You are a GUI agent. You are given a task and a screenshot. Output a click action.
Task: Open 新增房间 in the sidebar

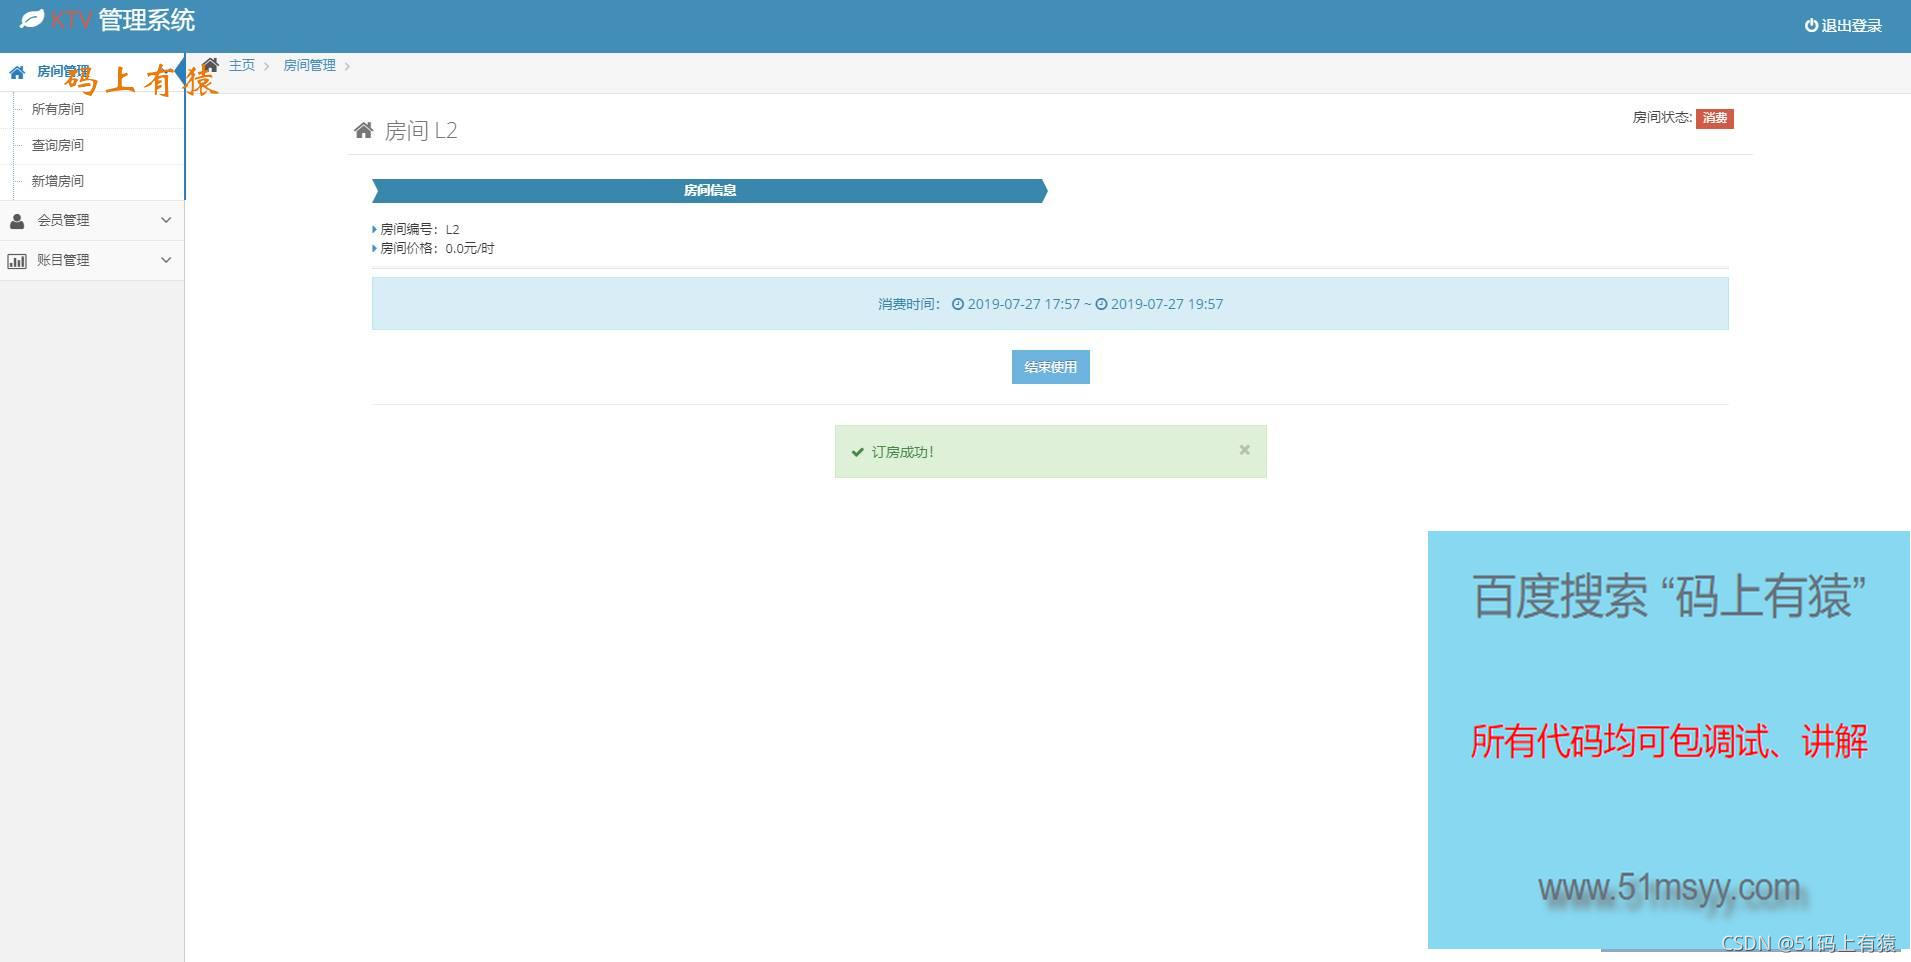coord(58,181)
